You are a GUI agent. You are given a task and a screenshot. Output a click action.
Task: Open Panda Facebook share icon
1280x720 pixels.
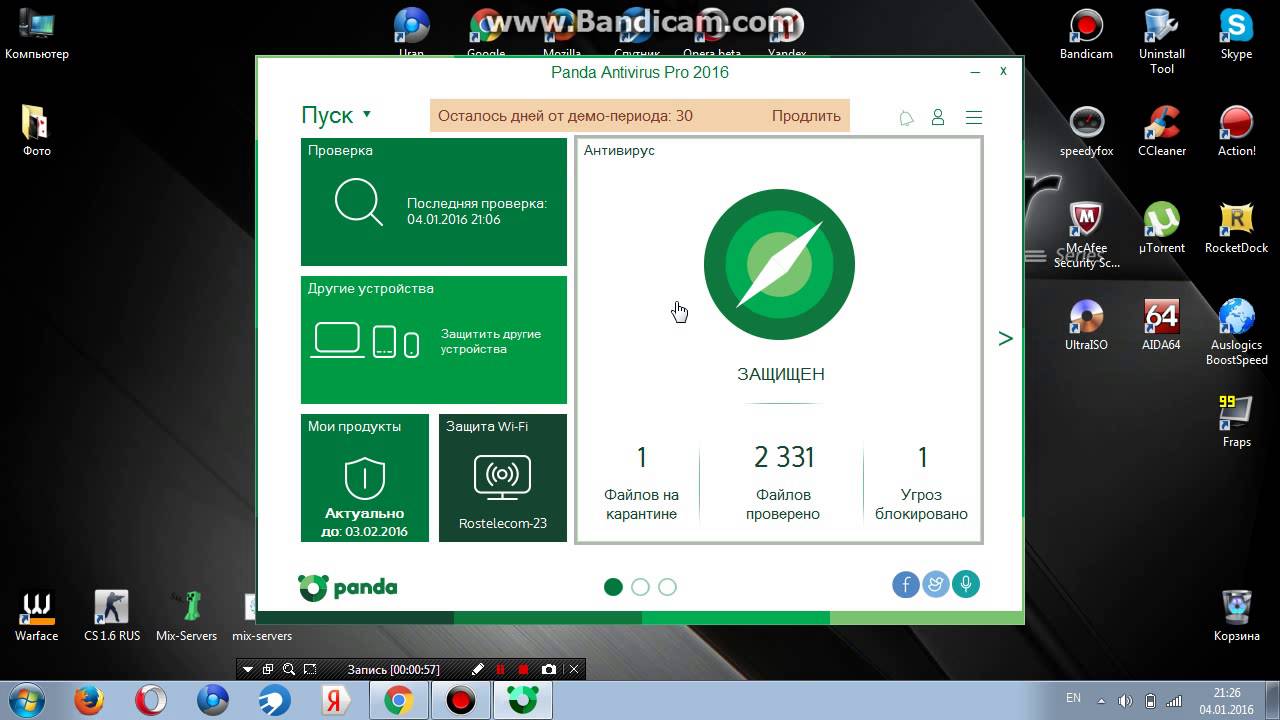tap(906, 584)
